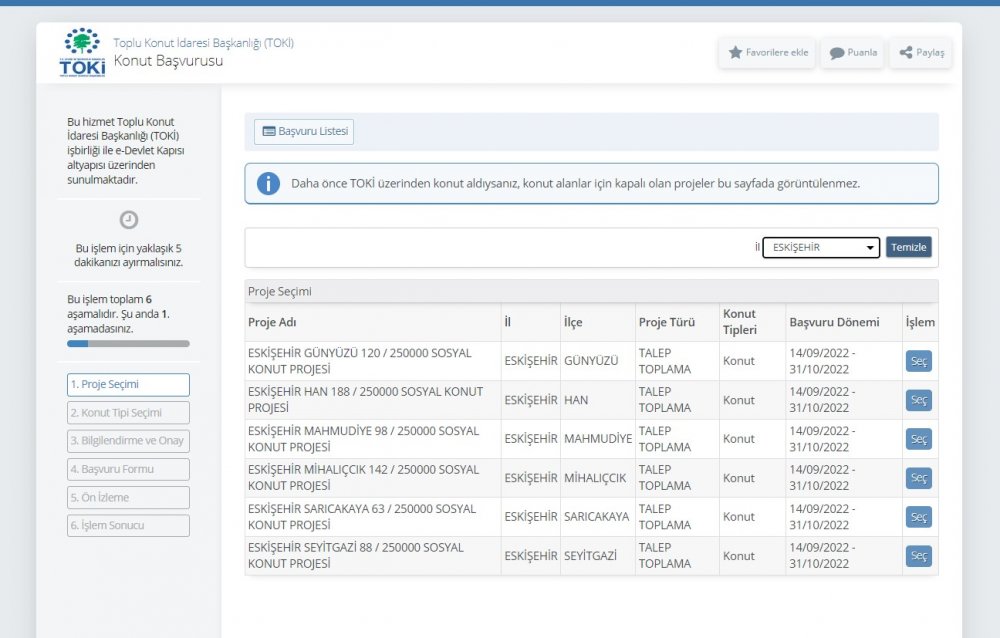Select the MİHALIÇÇIK project with Seç
Viewport: 1000px width, 638px height.
click(918, 478)
